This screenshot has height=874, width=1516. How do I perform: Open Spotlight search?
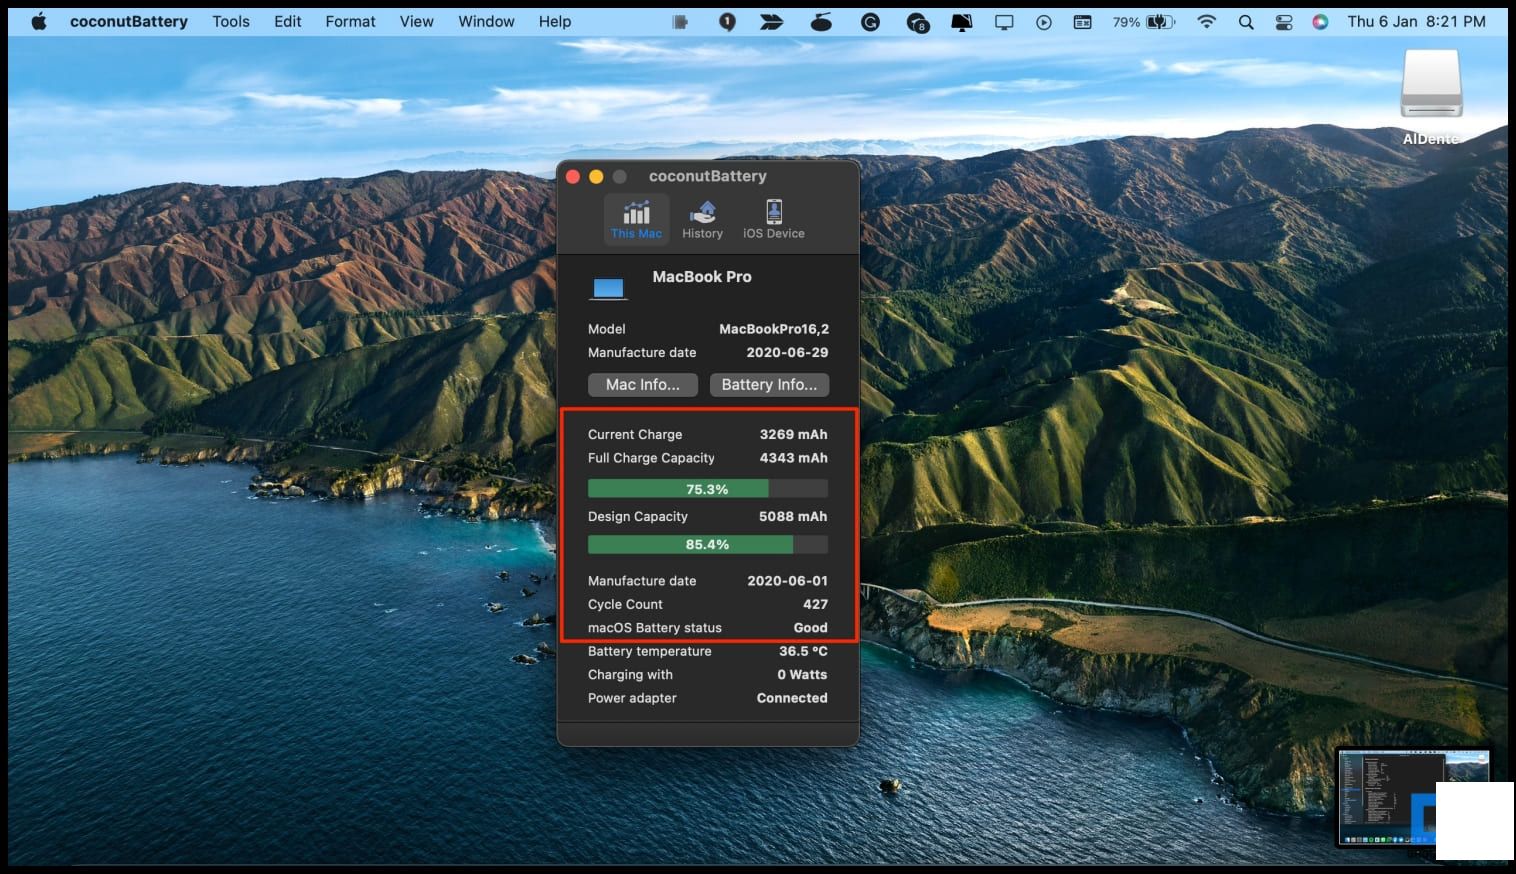point(1246,21)
